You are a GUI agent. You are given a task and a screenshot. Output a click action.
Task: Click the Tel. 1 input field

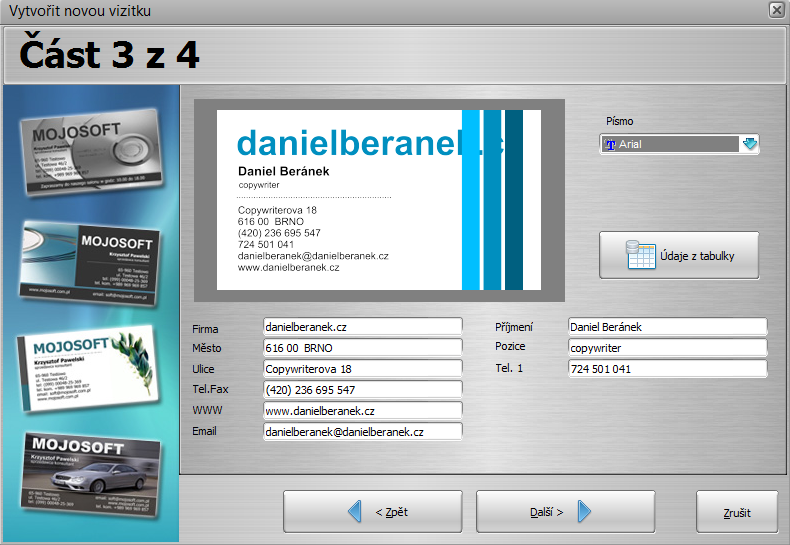pos(668,369)
